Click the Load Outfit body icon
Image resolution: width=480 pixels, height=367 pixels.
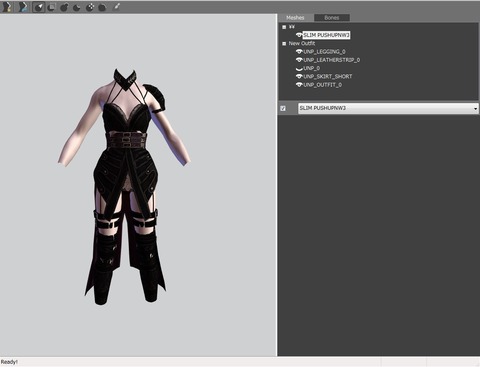pos(23,7)
